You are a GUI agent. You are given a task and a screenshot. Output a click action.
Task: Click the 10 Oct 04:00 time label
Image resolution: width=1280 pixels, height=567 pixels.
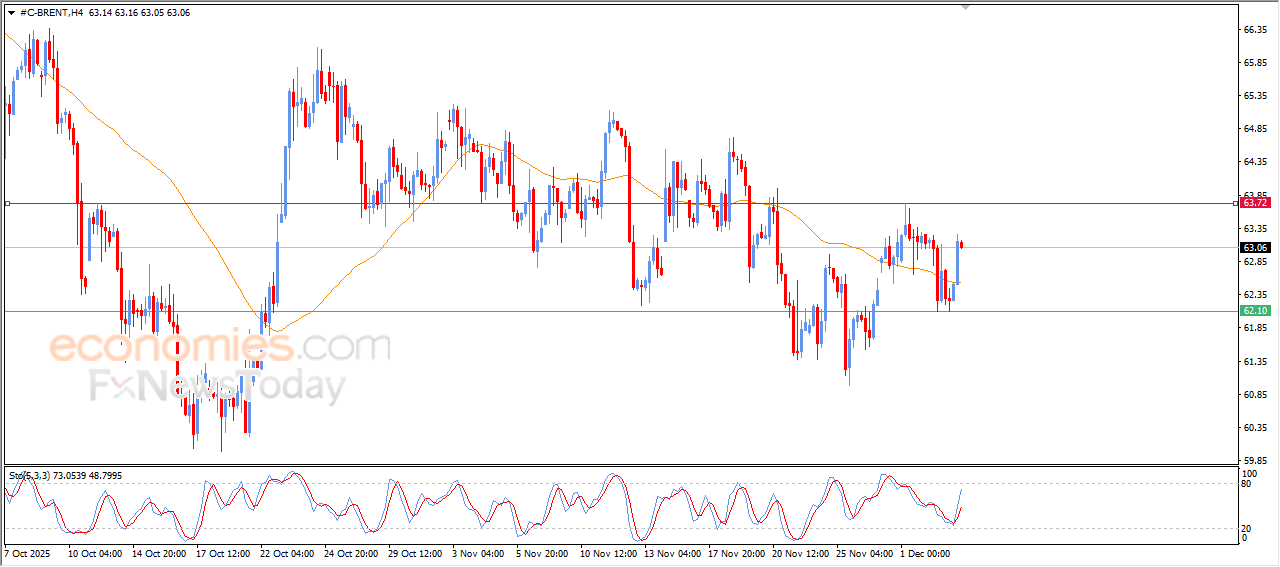95,552
